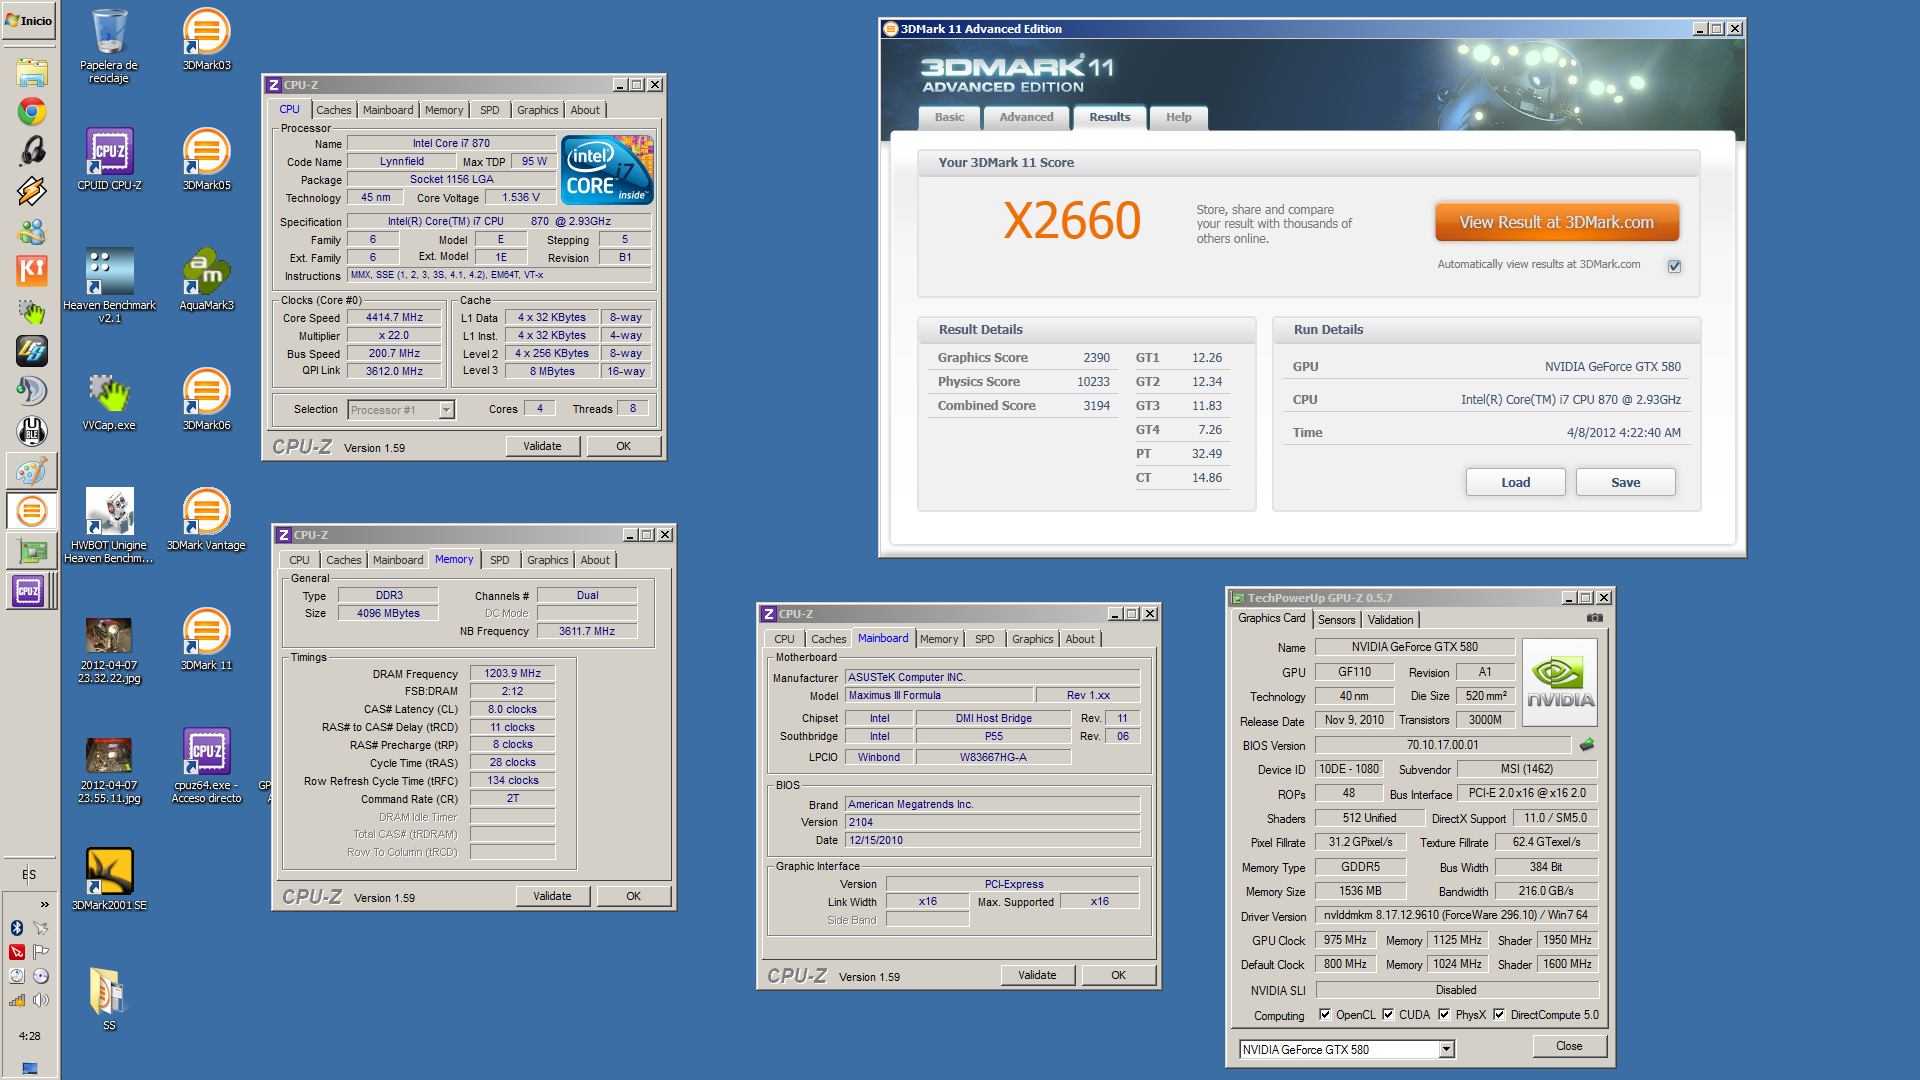Click the Bluetooth tray icon
The height and width of the screenshot is (1080, 1920).
tap(17, 928)
